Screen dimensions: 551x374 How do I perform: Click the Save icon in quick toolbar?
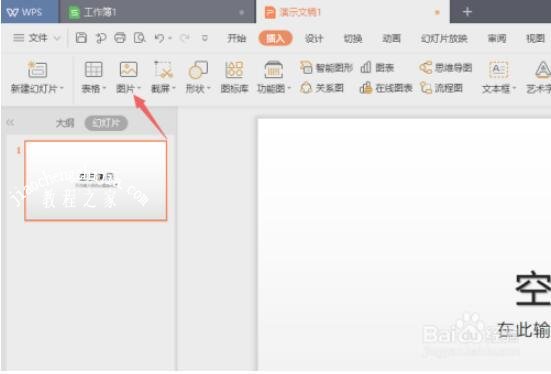click(81, 38)
